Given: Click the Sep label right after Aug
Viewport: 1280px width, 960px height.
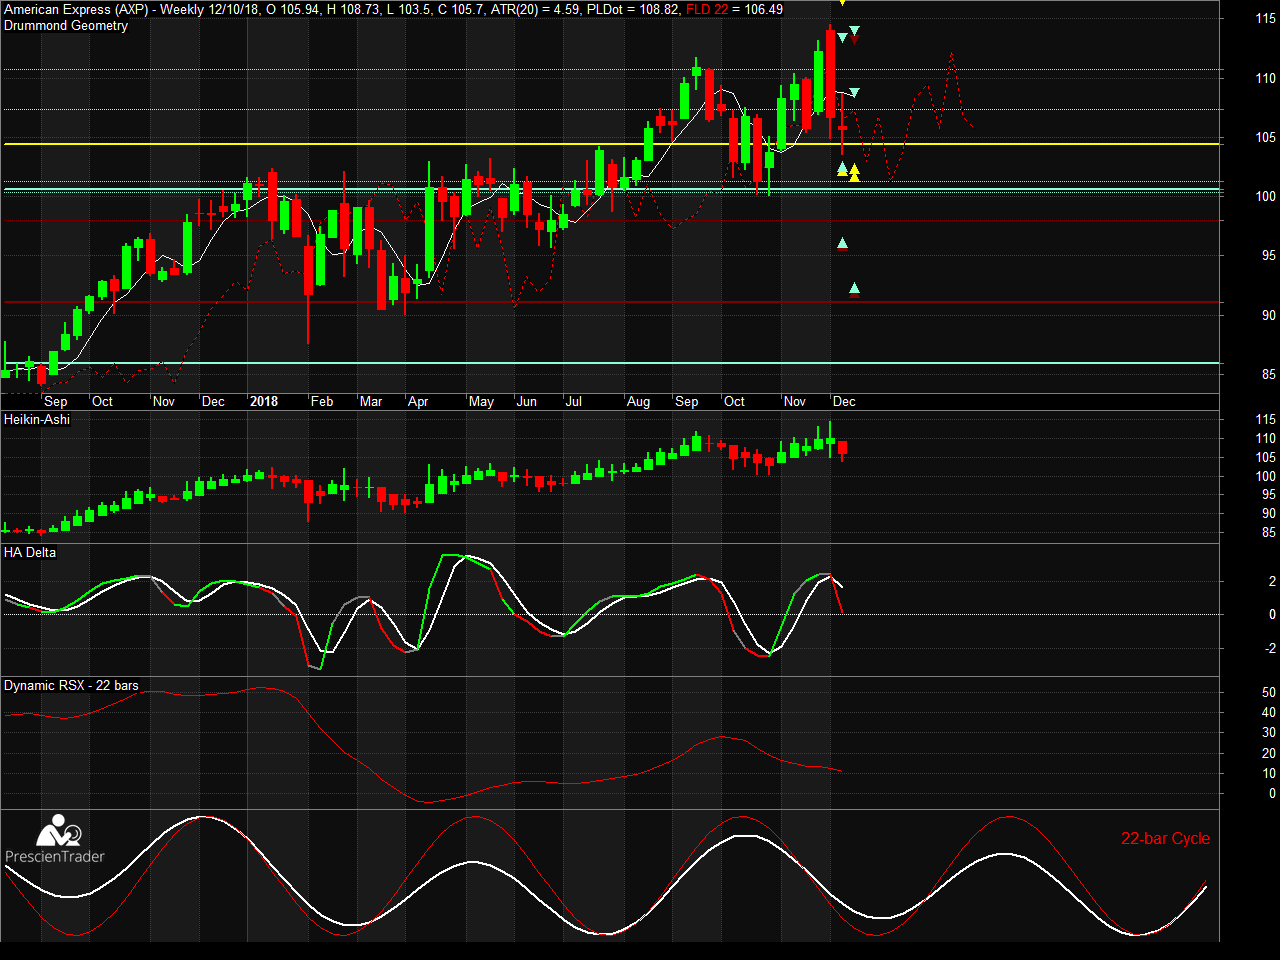Looking at the screenshot, I should pyautogui.click(x=687, y=401).
